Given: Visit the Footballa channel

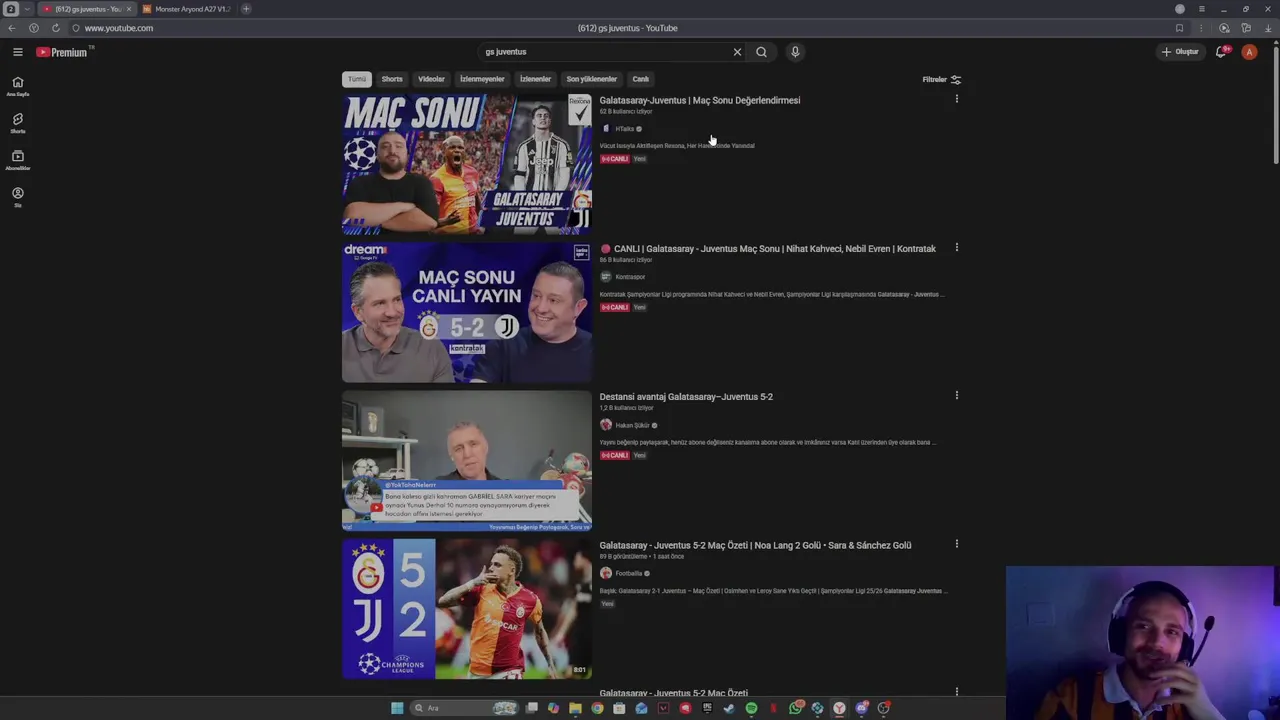Looking at the screenshot, I should pyautogui.click(x=629, y=573).
